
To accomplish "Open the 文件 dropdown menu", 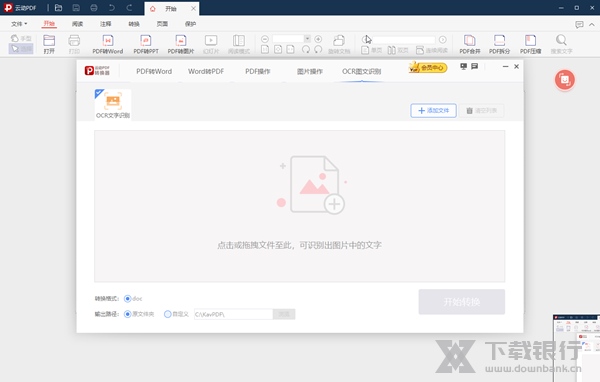I will click(x=19, y=24).
